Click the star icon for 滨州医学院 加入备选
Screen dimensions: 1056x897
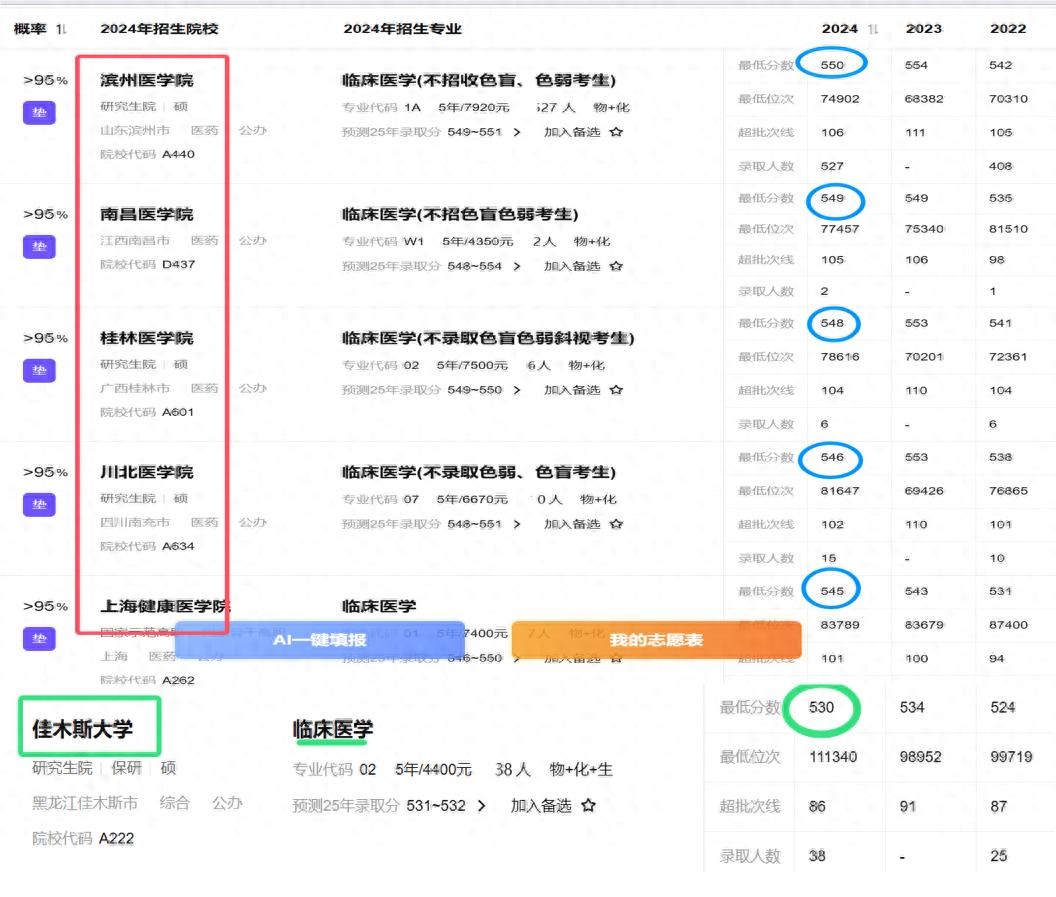[616, 132]
